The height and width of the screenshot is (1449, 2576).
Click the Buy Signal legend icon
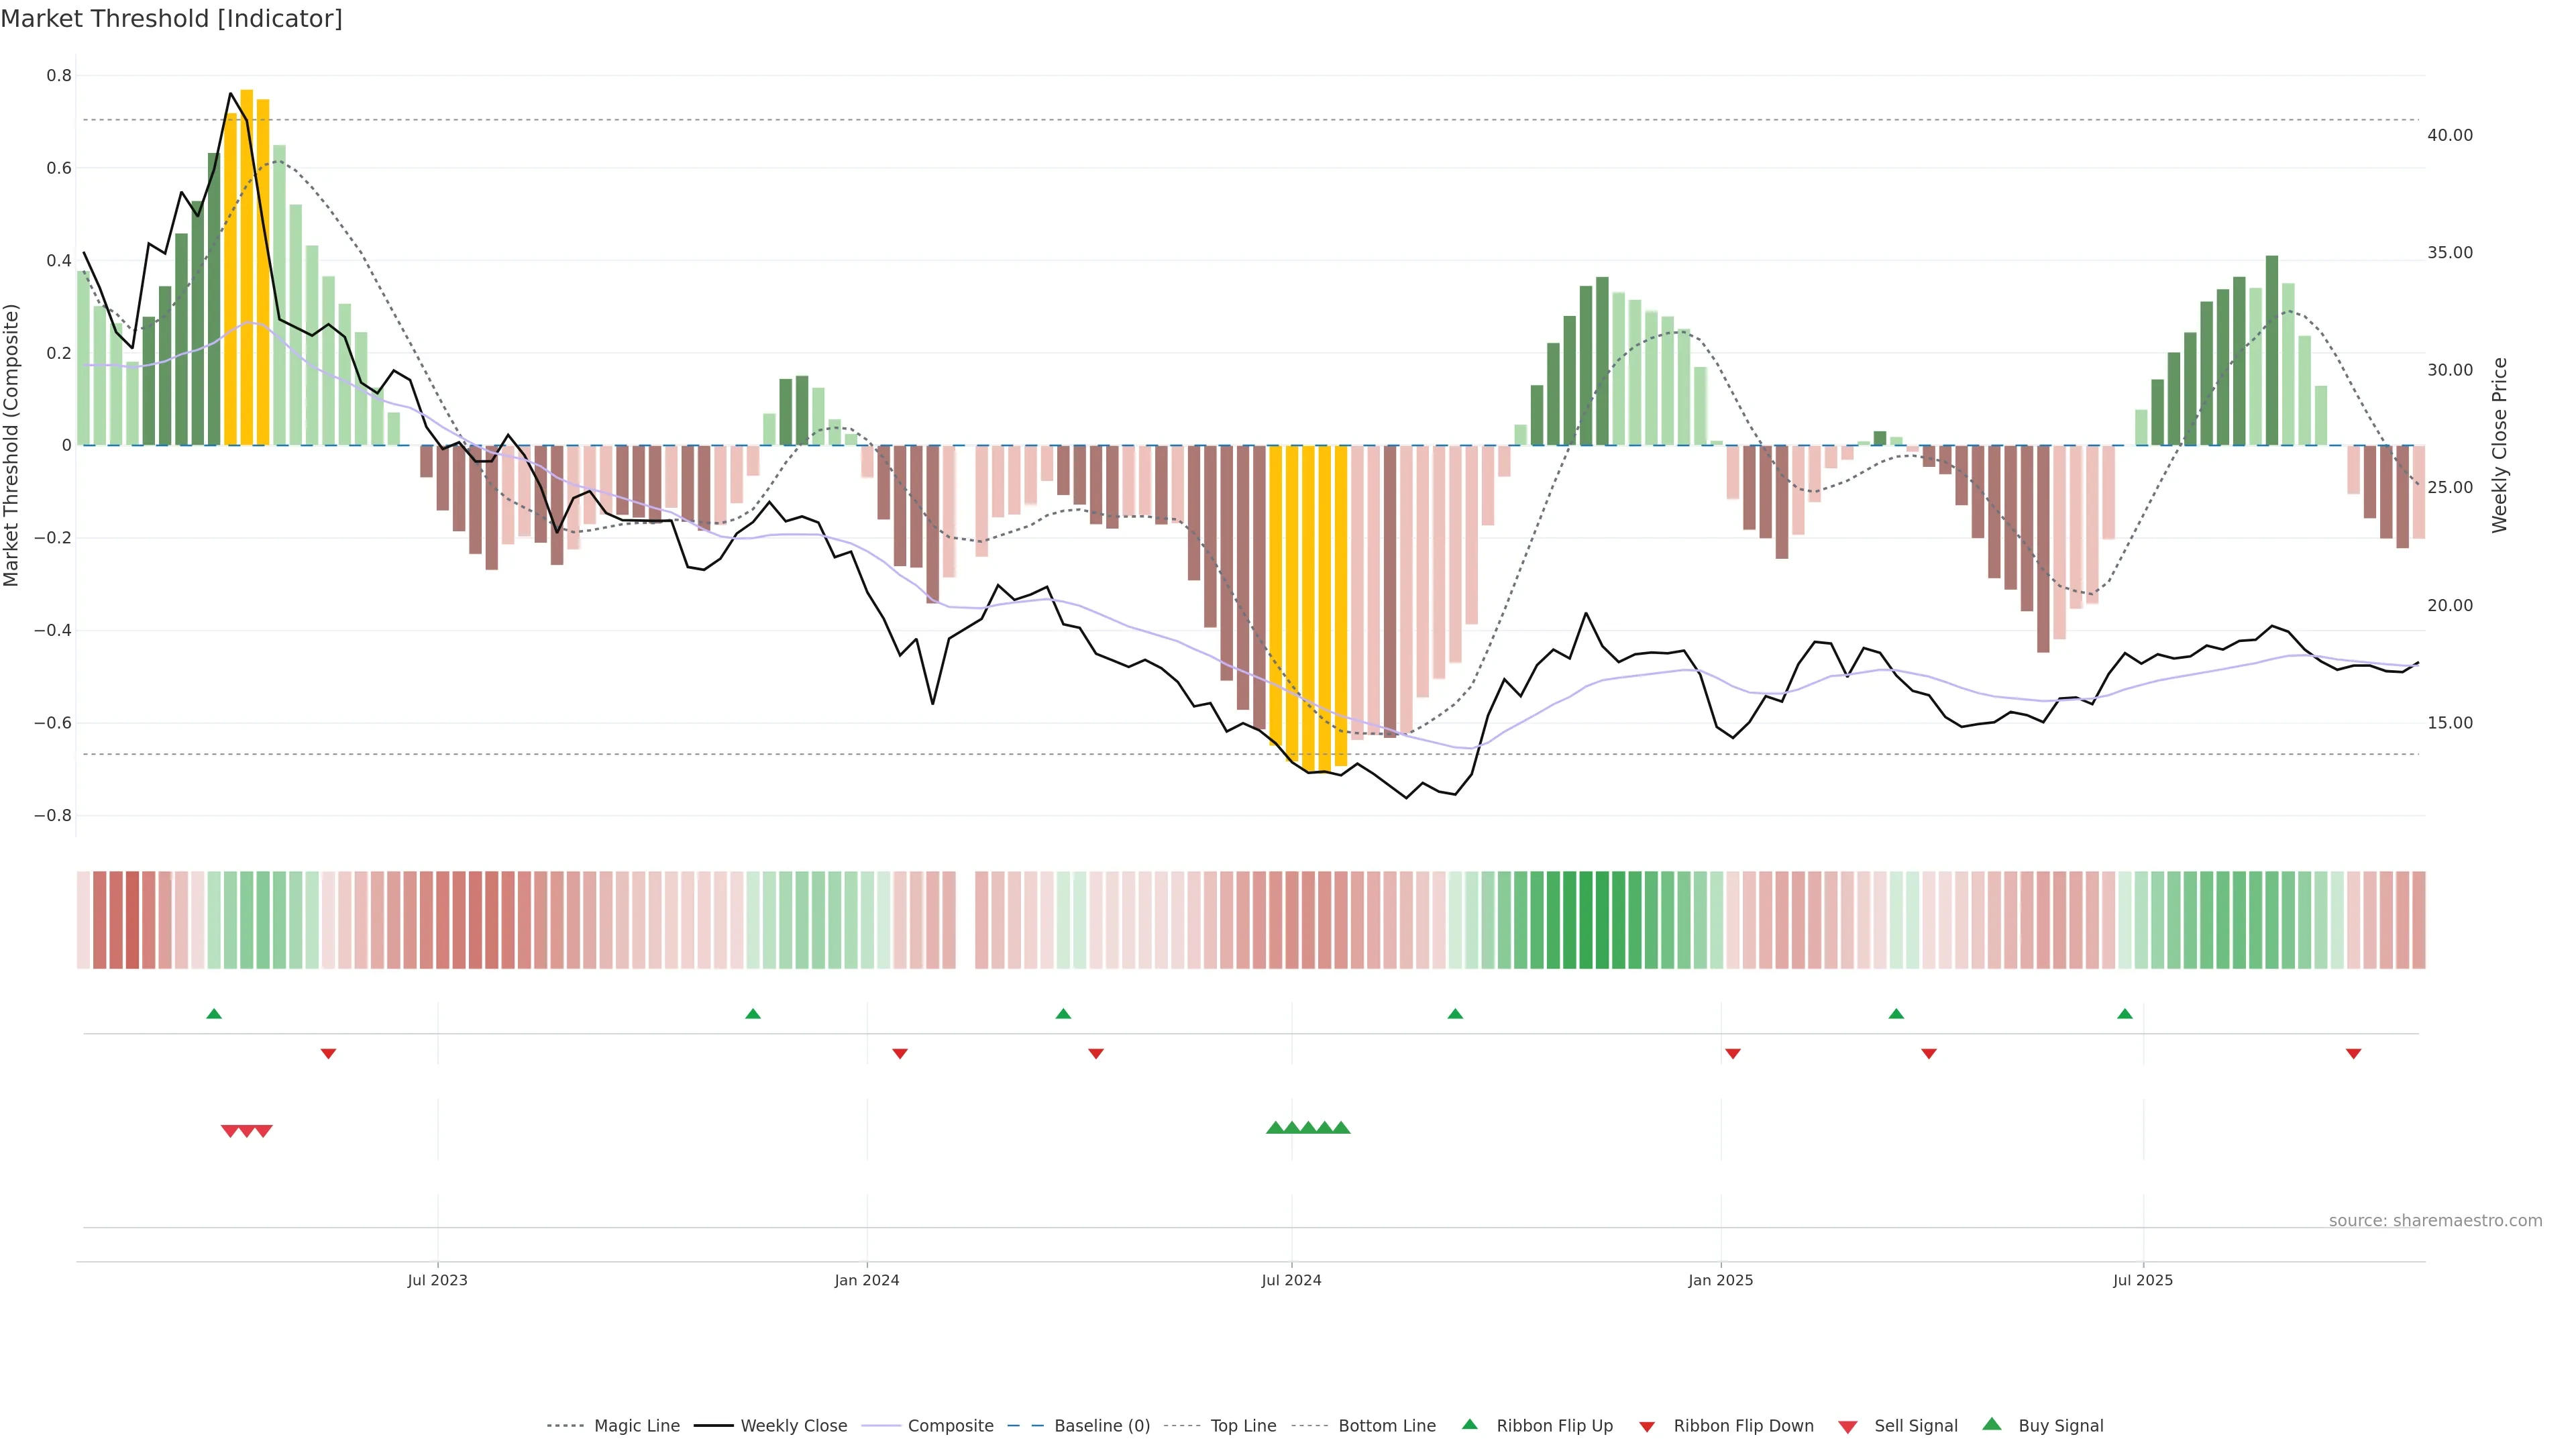point(1992,1424)
